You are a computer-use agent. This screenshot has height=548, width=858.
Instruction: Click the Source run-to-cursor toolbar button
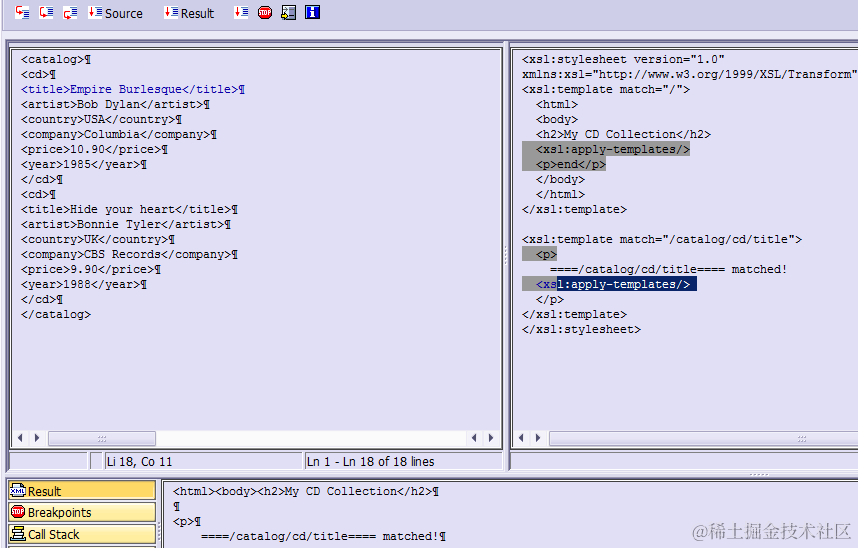[x=115, y=13]
